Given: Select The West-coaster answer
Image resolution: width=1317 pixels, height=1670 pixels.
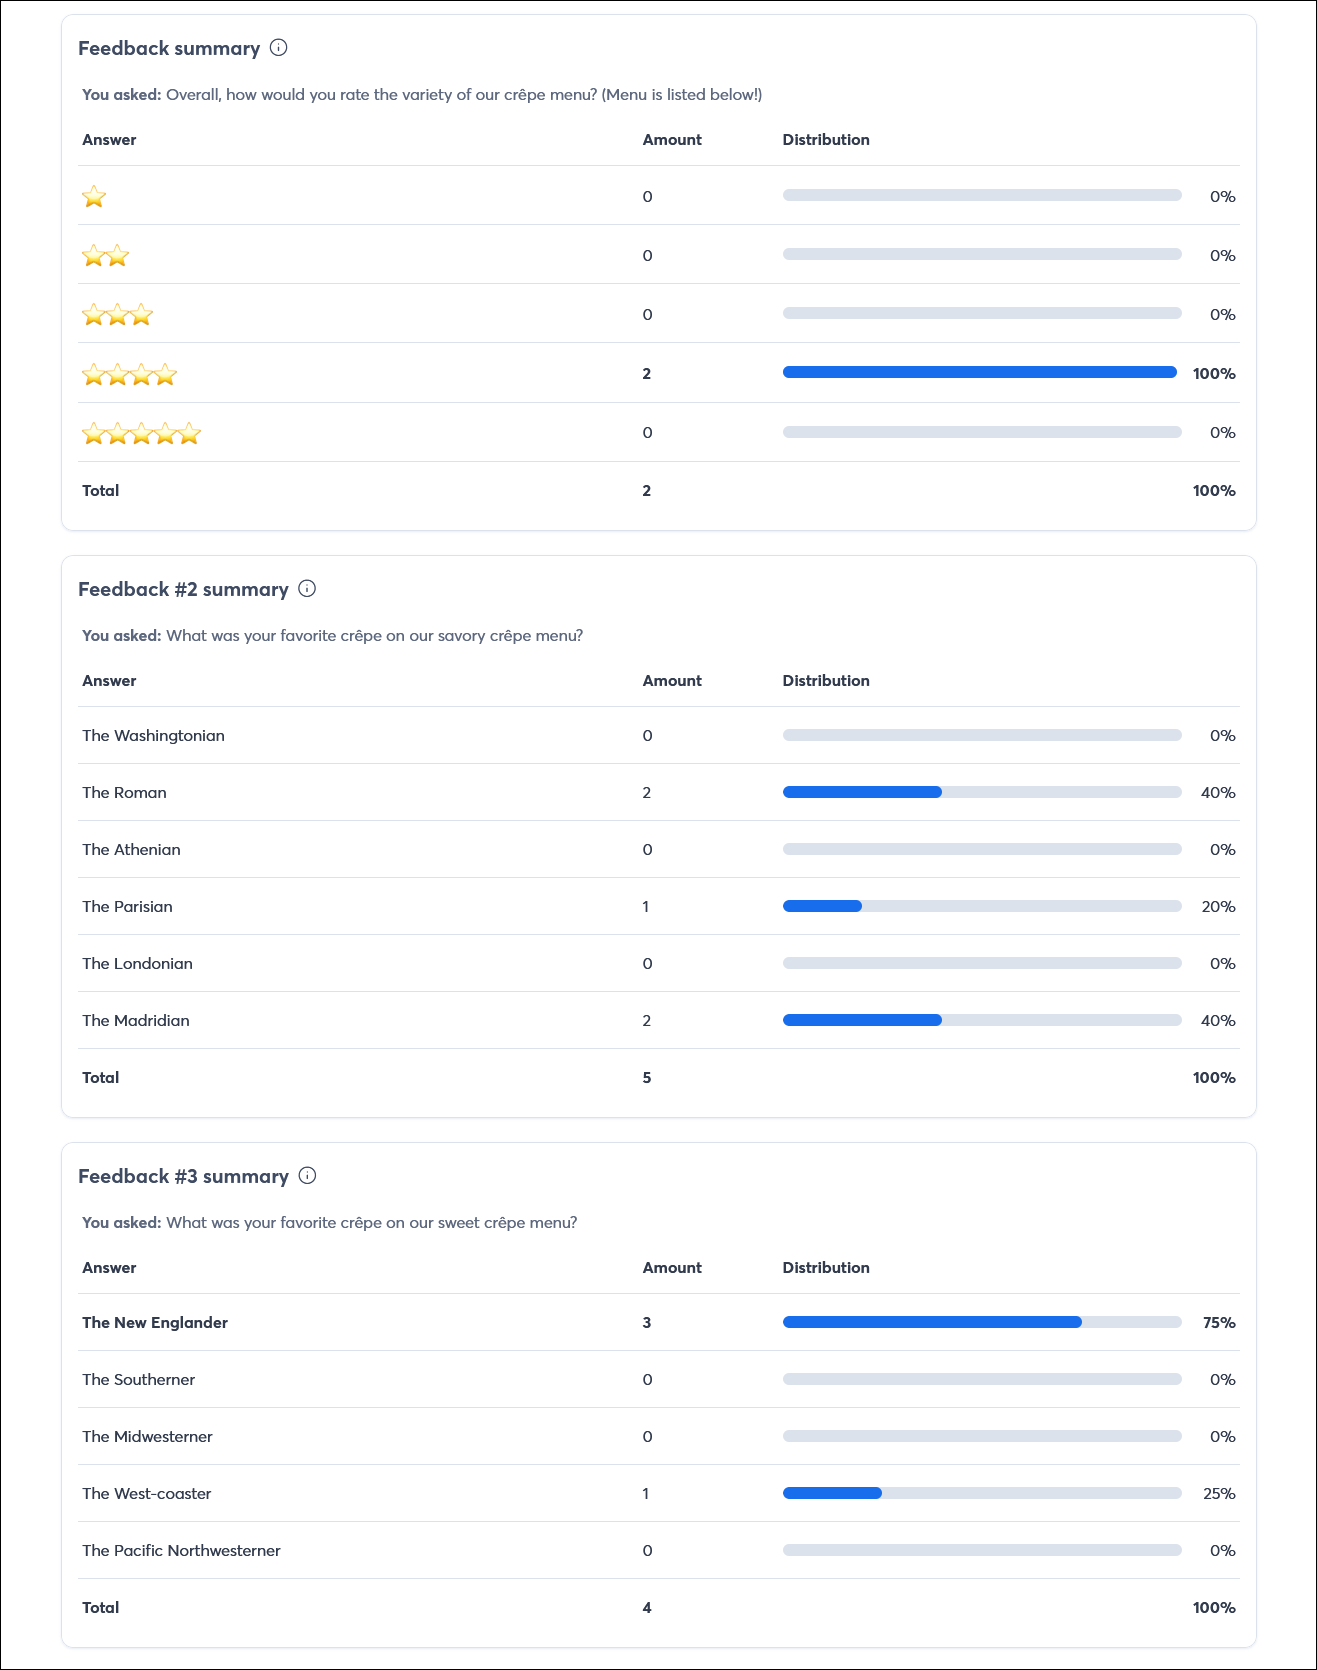Looking at the screenshot, I should (x=147, y=1493).
